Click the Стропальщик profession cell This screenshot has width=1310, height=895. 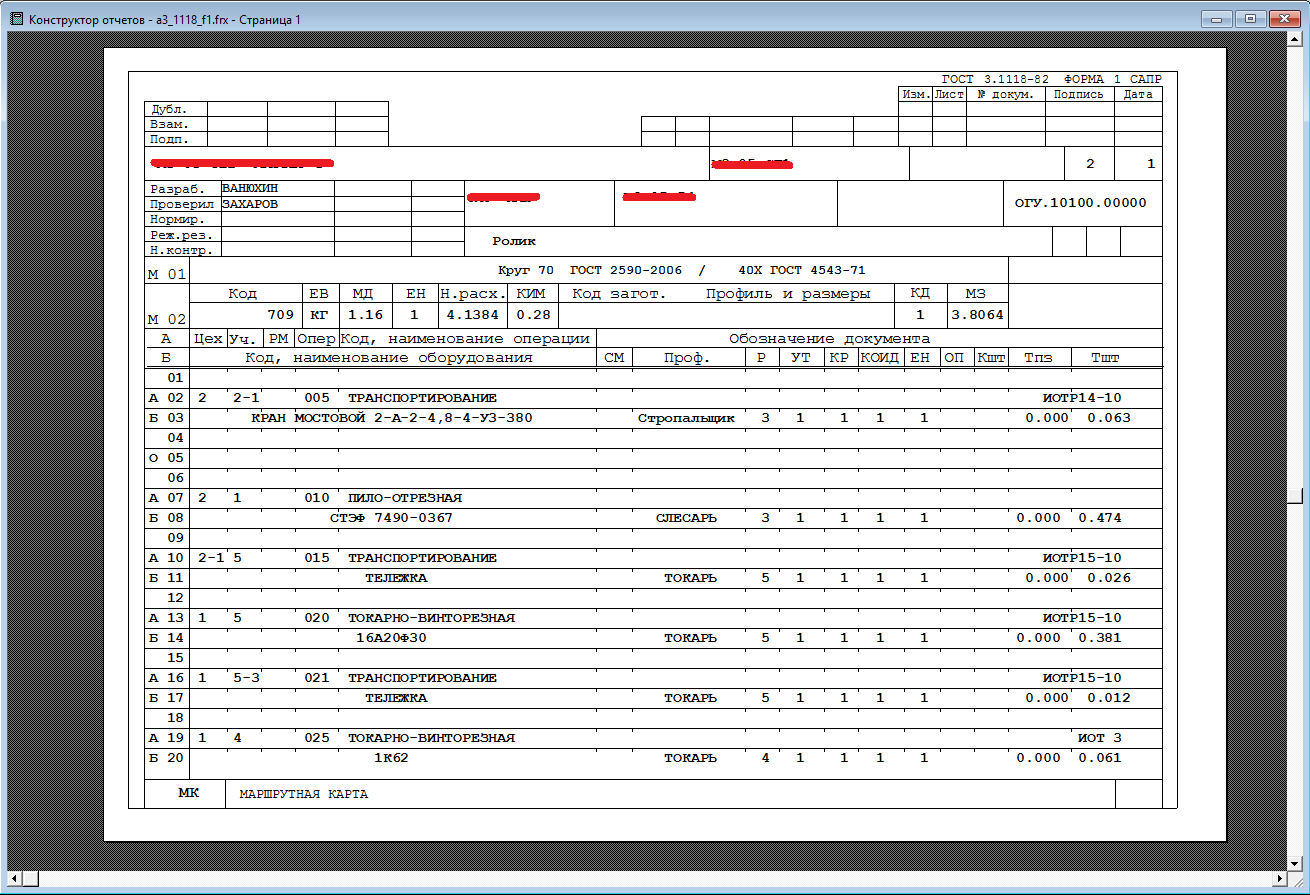tap(686, 418)
